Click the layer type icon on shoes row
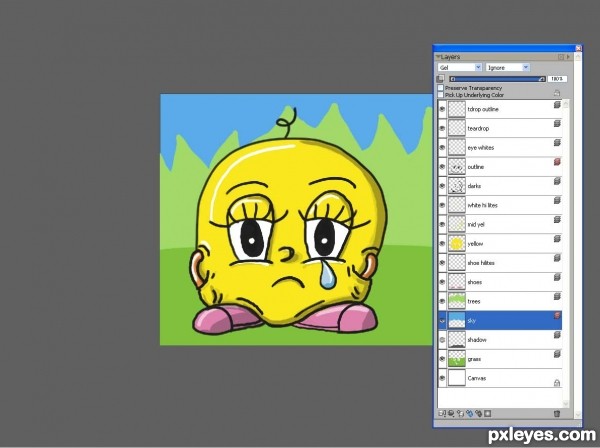Viewport: 600px width, 448px height. [557, 277]
